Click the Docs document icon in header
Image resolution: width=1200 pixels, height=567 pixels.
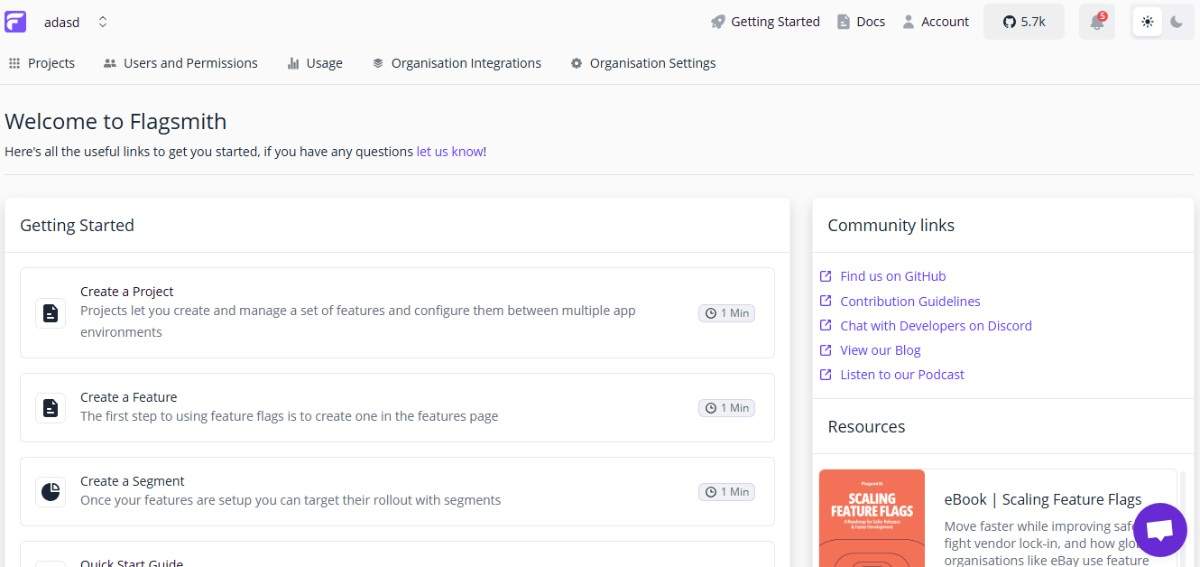click(843, 21)
